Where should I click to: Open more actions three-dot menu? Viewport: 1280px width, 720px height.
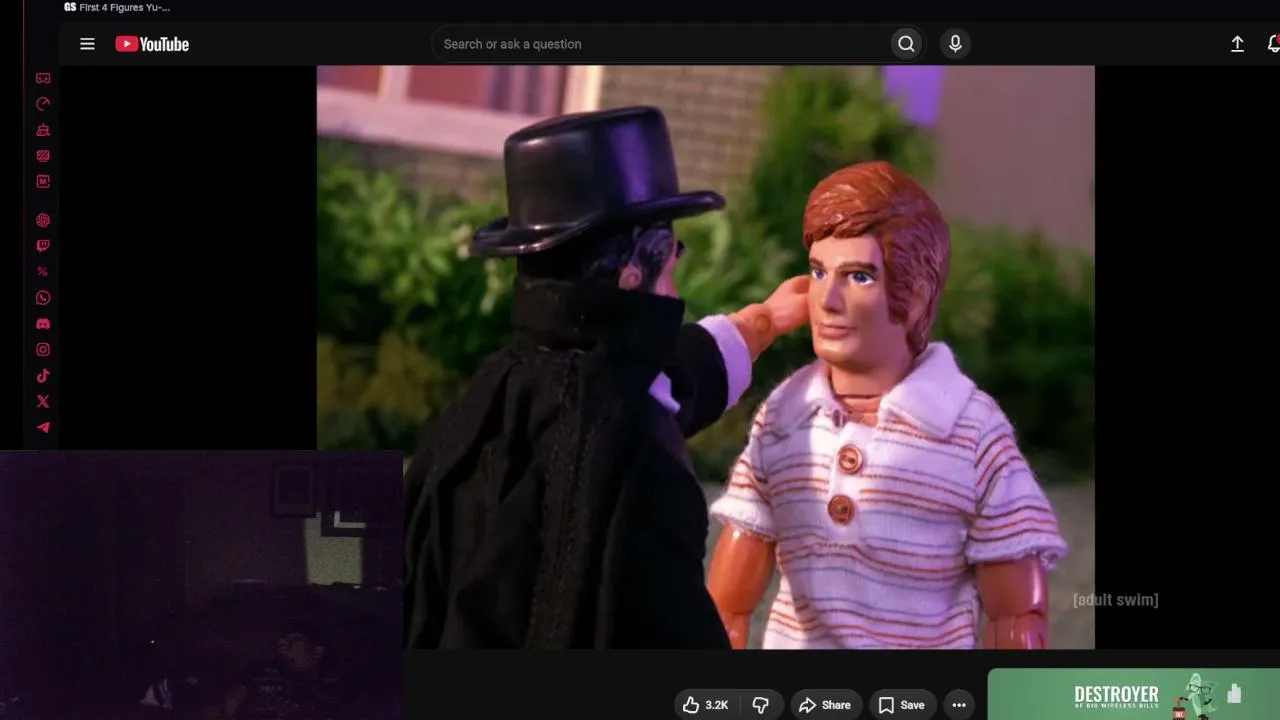[x=959, y=705]
